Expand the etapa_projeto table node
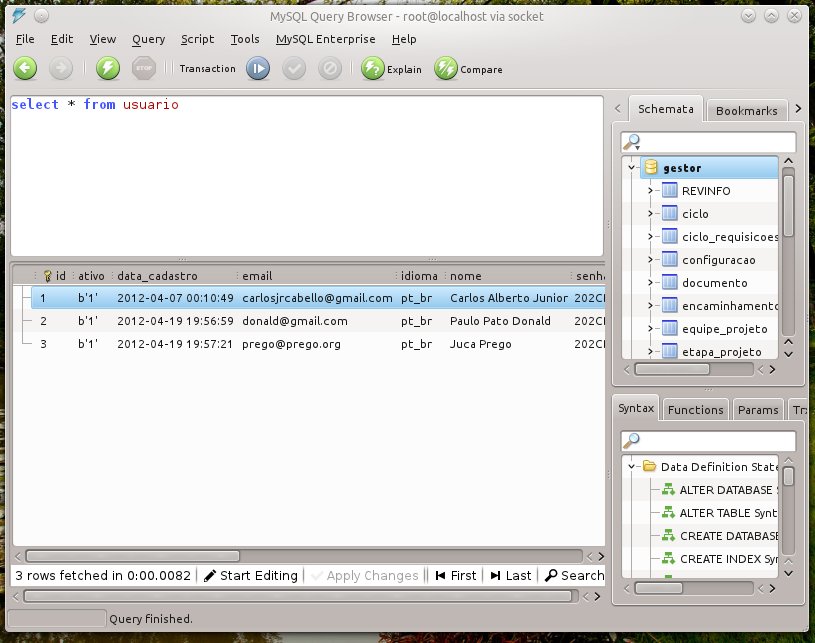 point(650,351)
